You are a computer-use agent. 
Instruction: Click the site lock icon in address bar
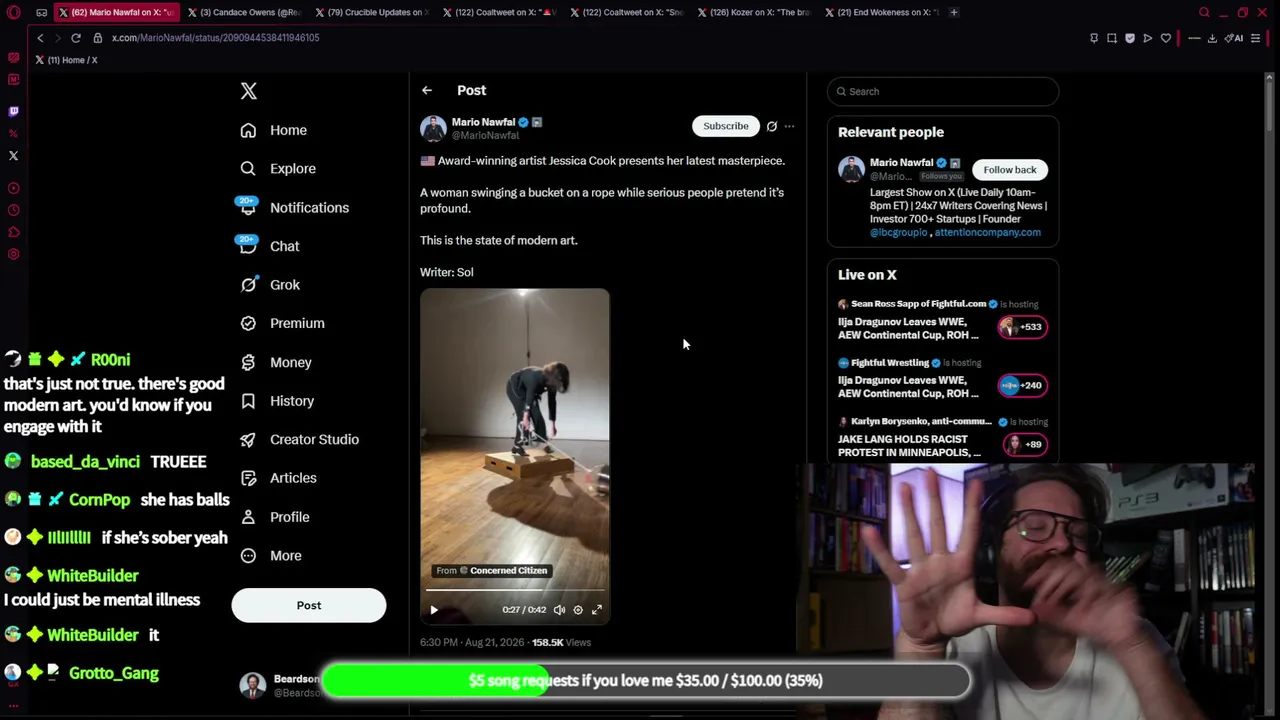click(98, 38)
